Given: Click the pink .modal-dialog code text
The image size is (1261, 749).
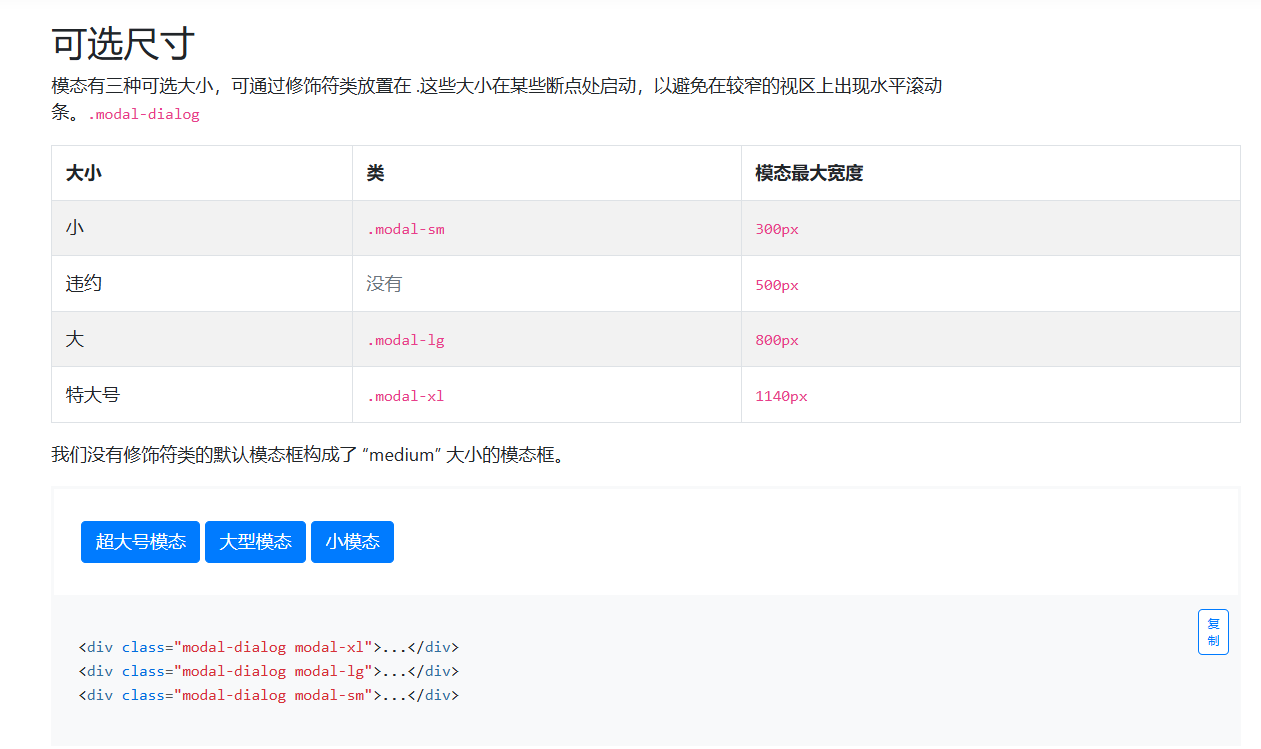Looking at the screenshot, I should 144,114.
